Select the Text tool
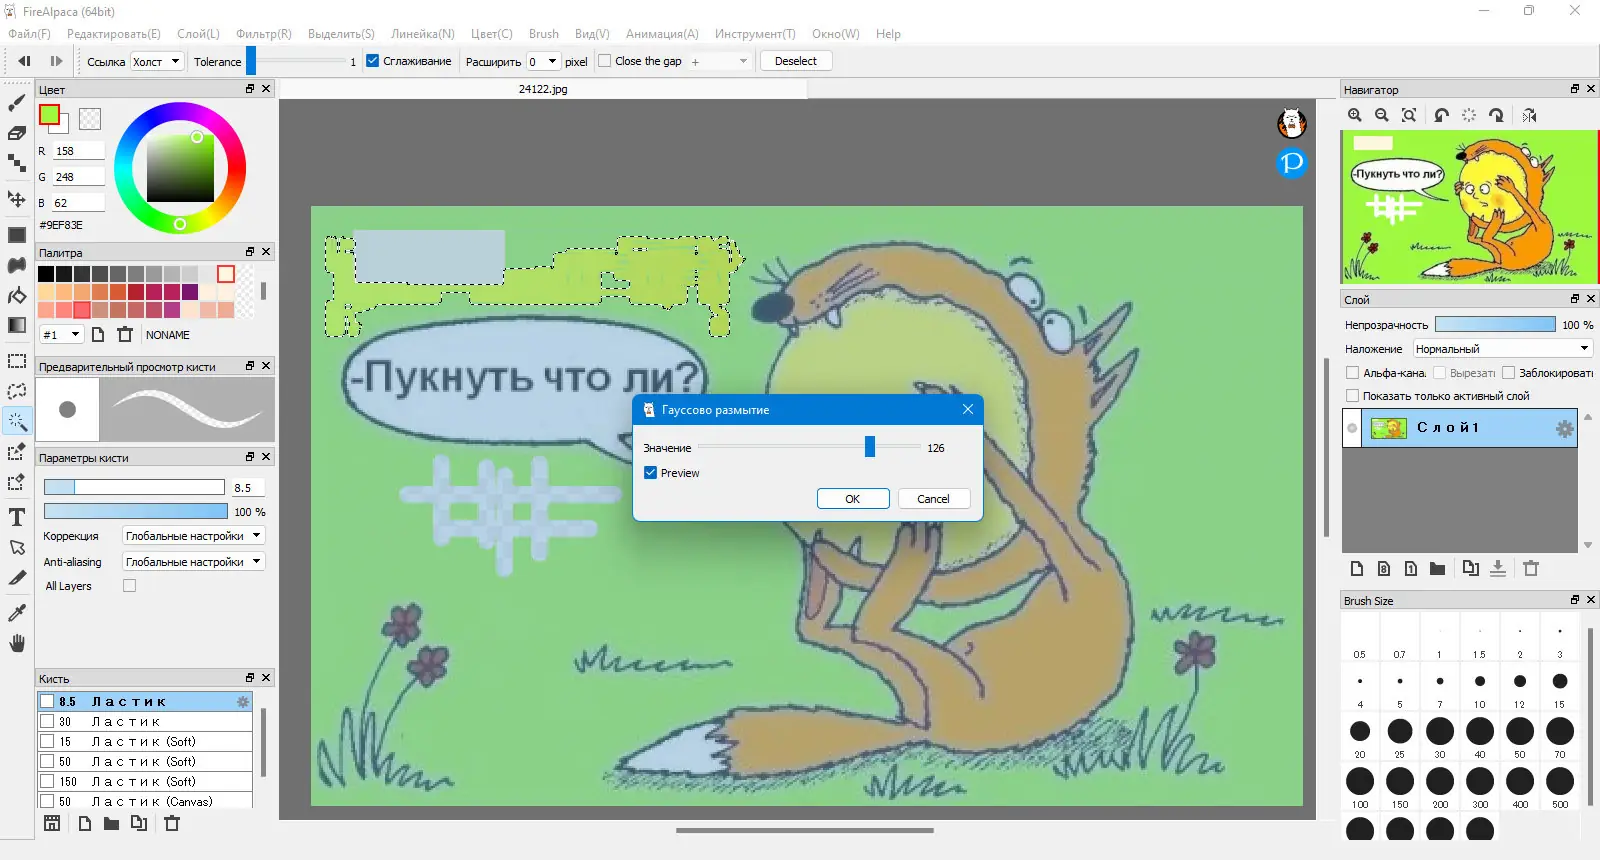Viewport: 1600px width, 860px height. [17, 517]
